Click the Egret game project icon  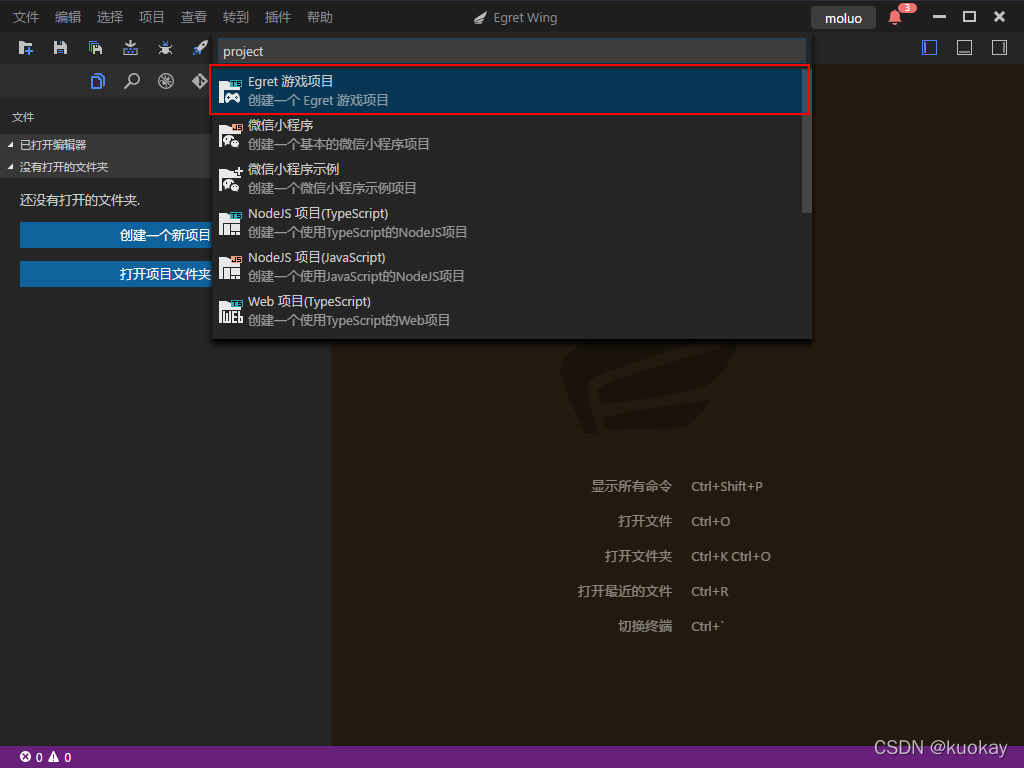[231, 91]
